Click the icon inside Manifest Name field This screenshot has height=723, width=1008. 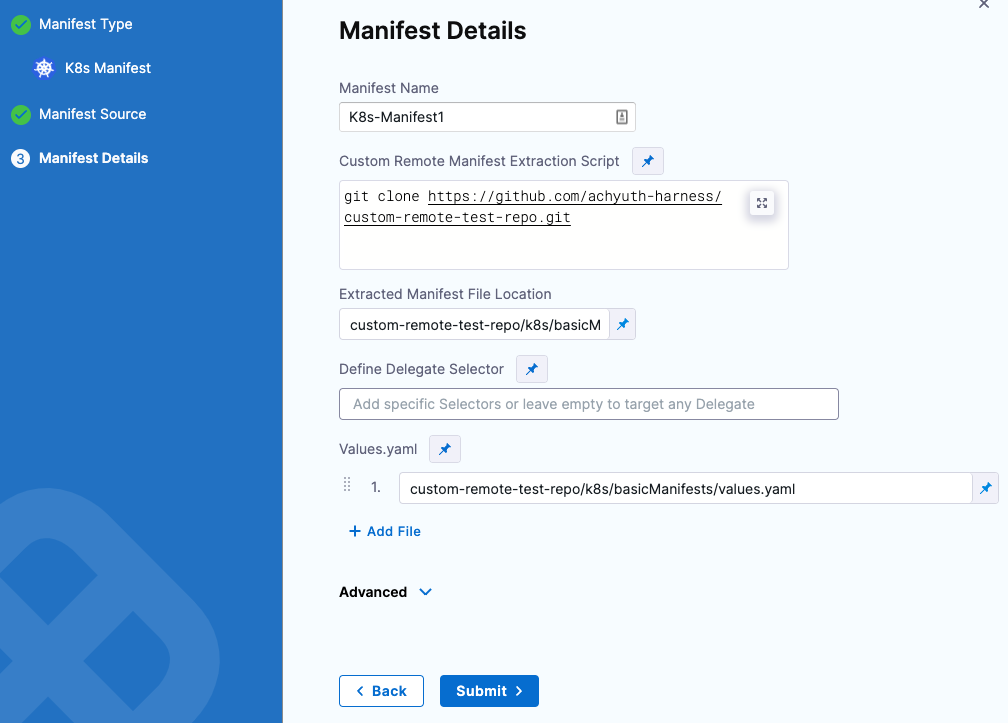coord(621,117)
